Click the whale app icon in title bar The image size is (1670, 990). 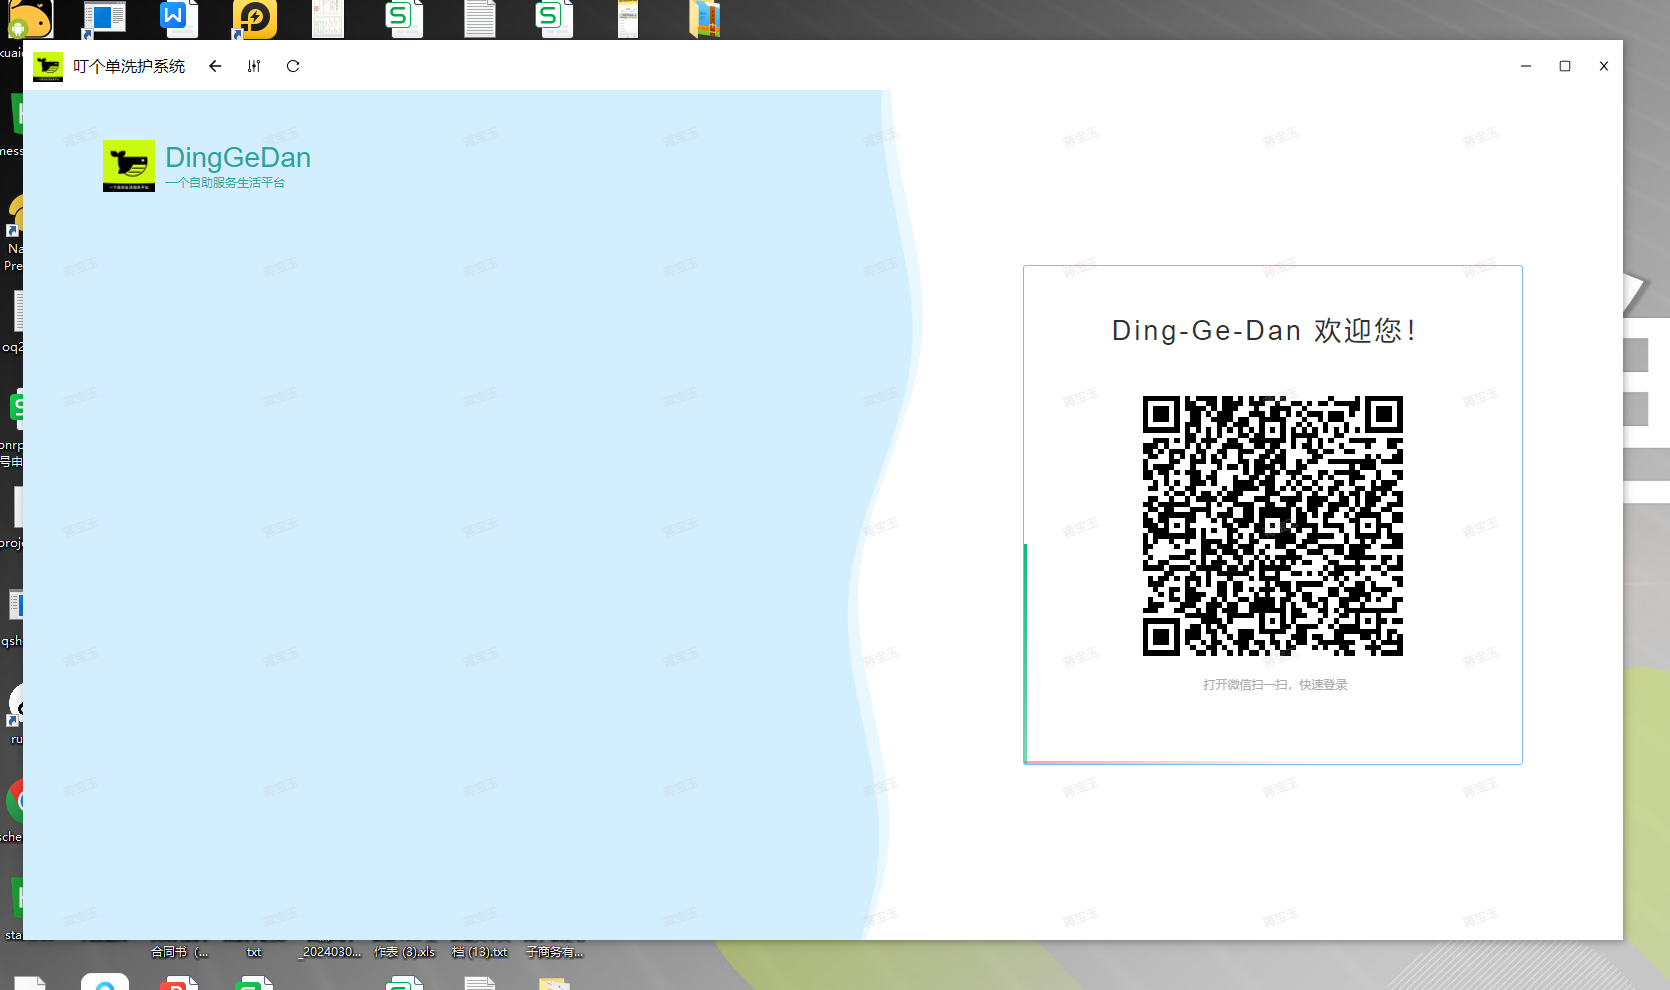(48, 67)
